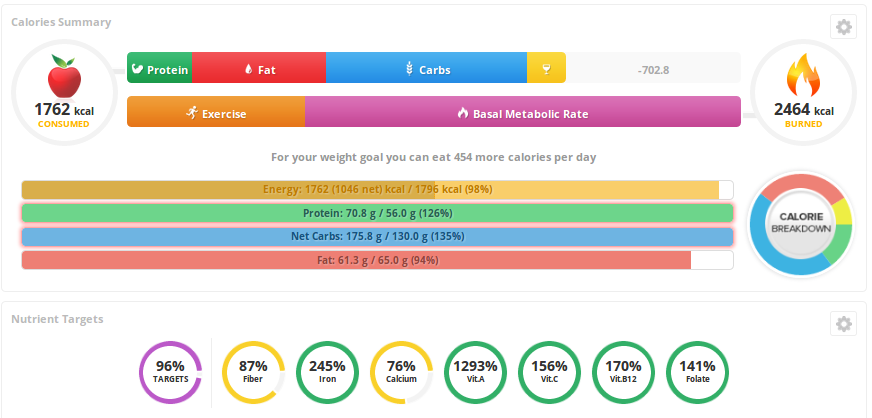The height and width of the screenshot is (418, 872).
Task: Click the droplet Fat icon
Action: coord(248,69)
